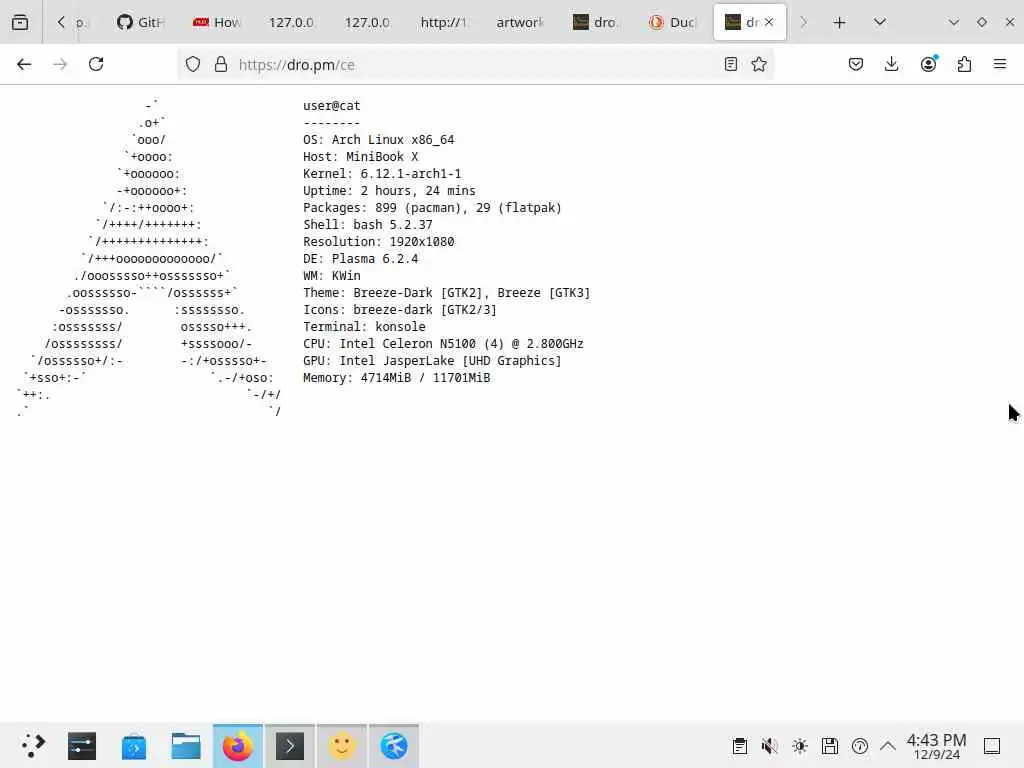Click the 'Resolution: 1920x1080' line
The image size is (1024, 768).
(379, 242)
